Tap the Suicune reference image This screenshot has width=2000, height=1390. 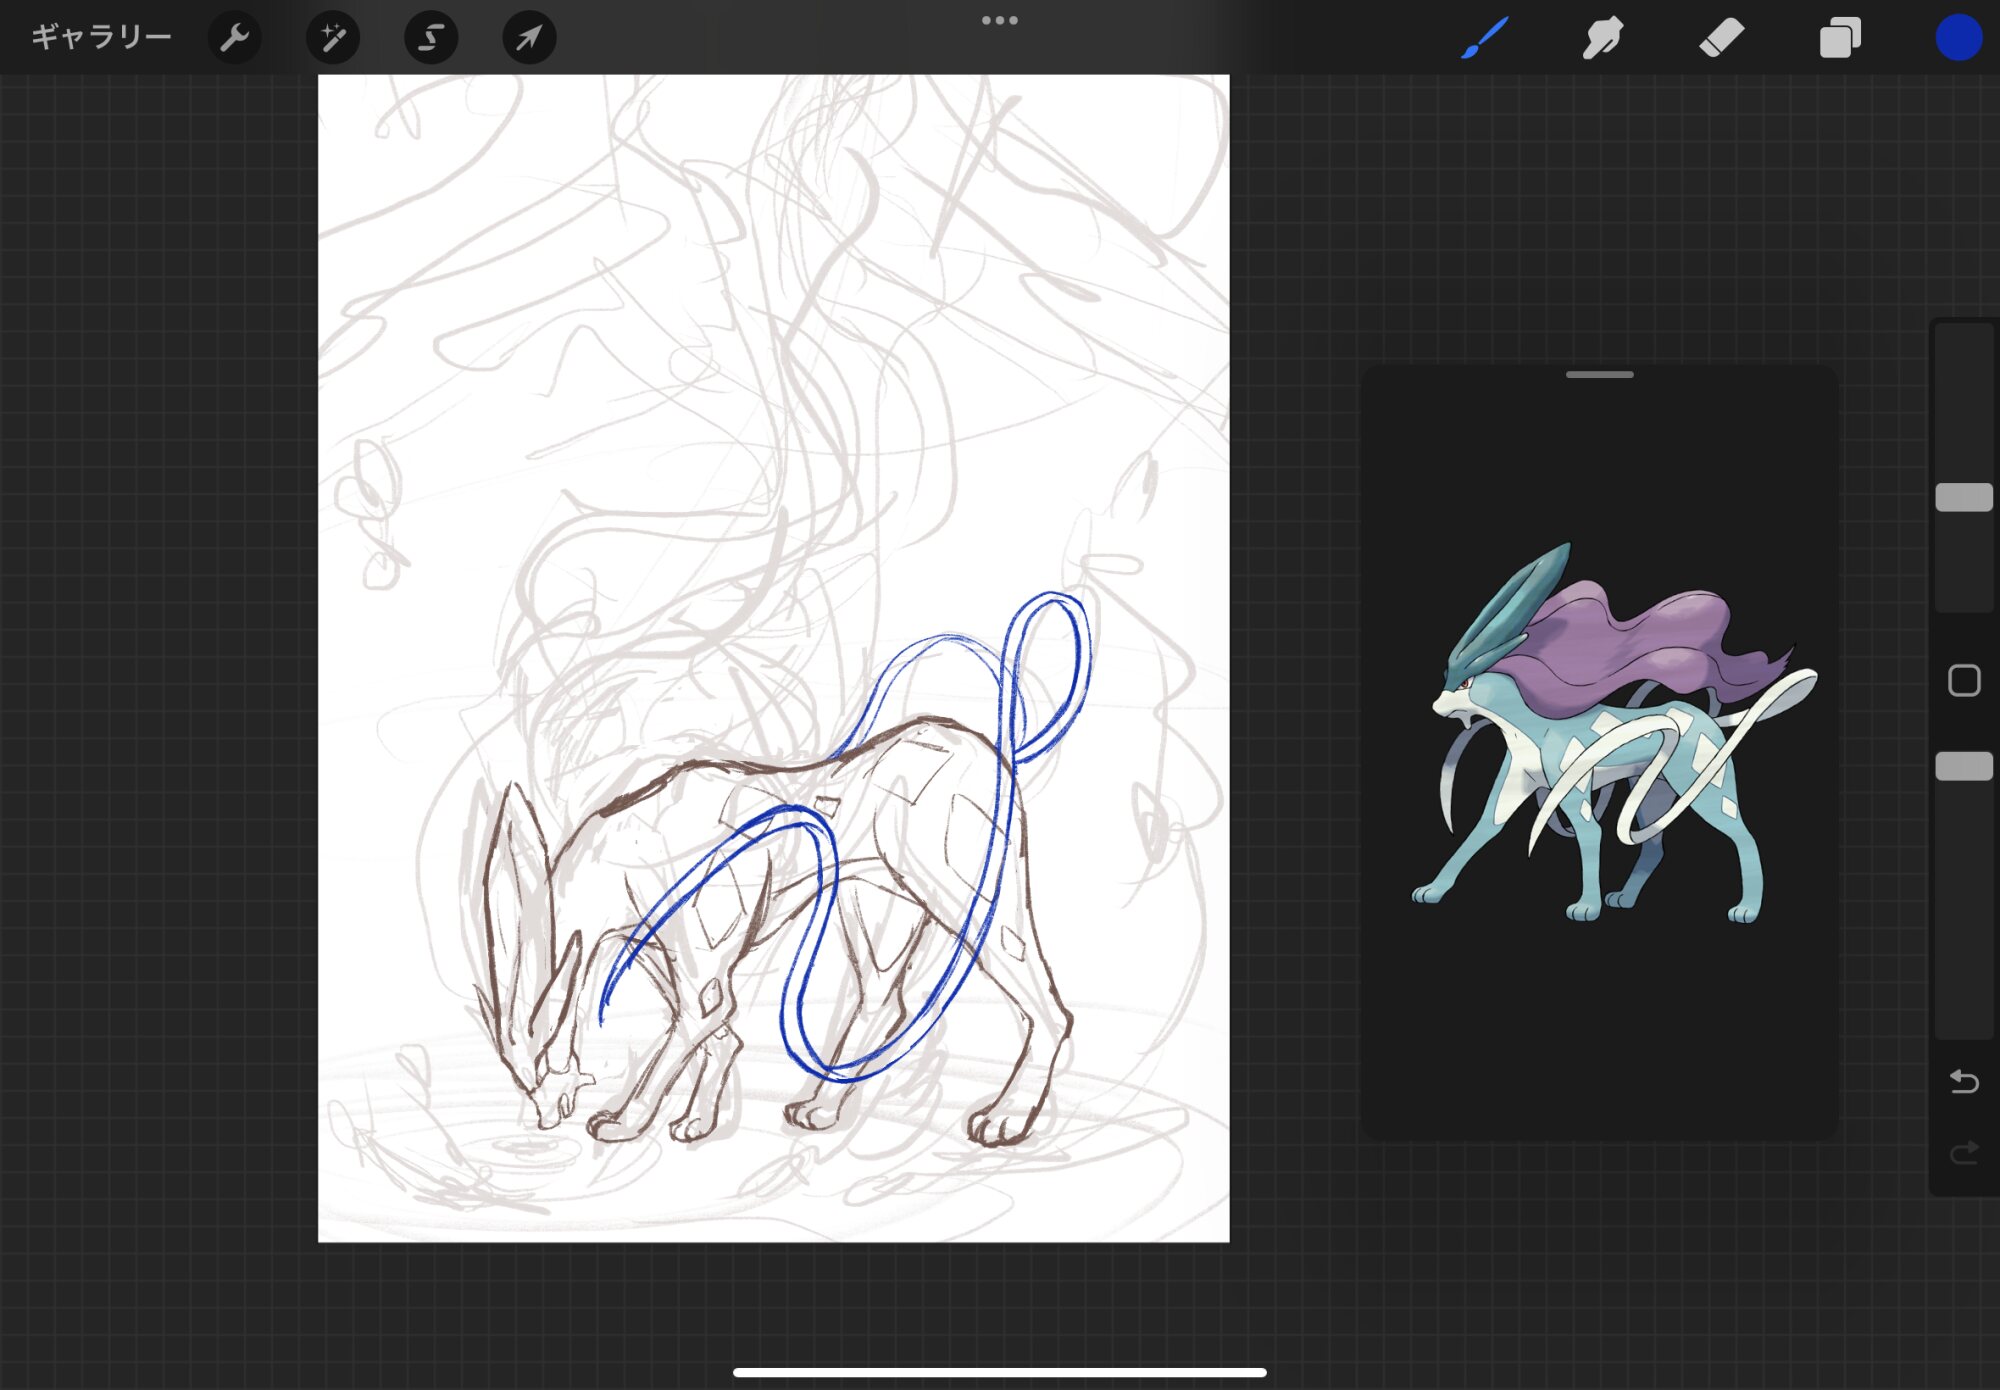tap(1613, 733)
